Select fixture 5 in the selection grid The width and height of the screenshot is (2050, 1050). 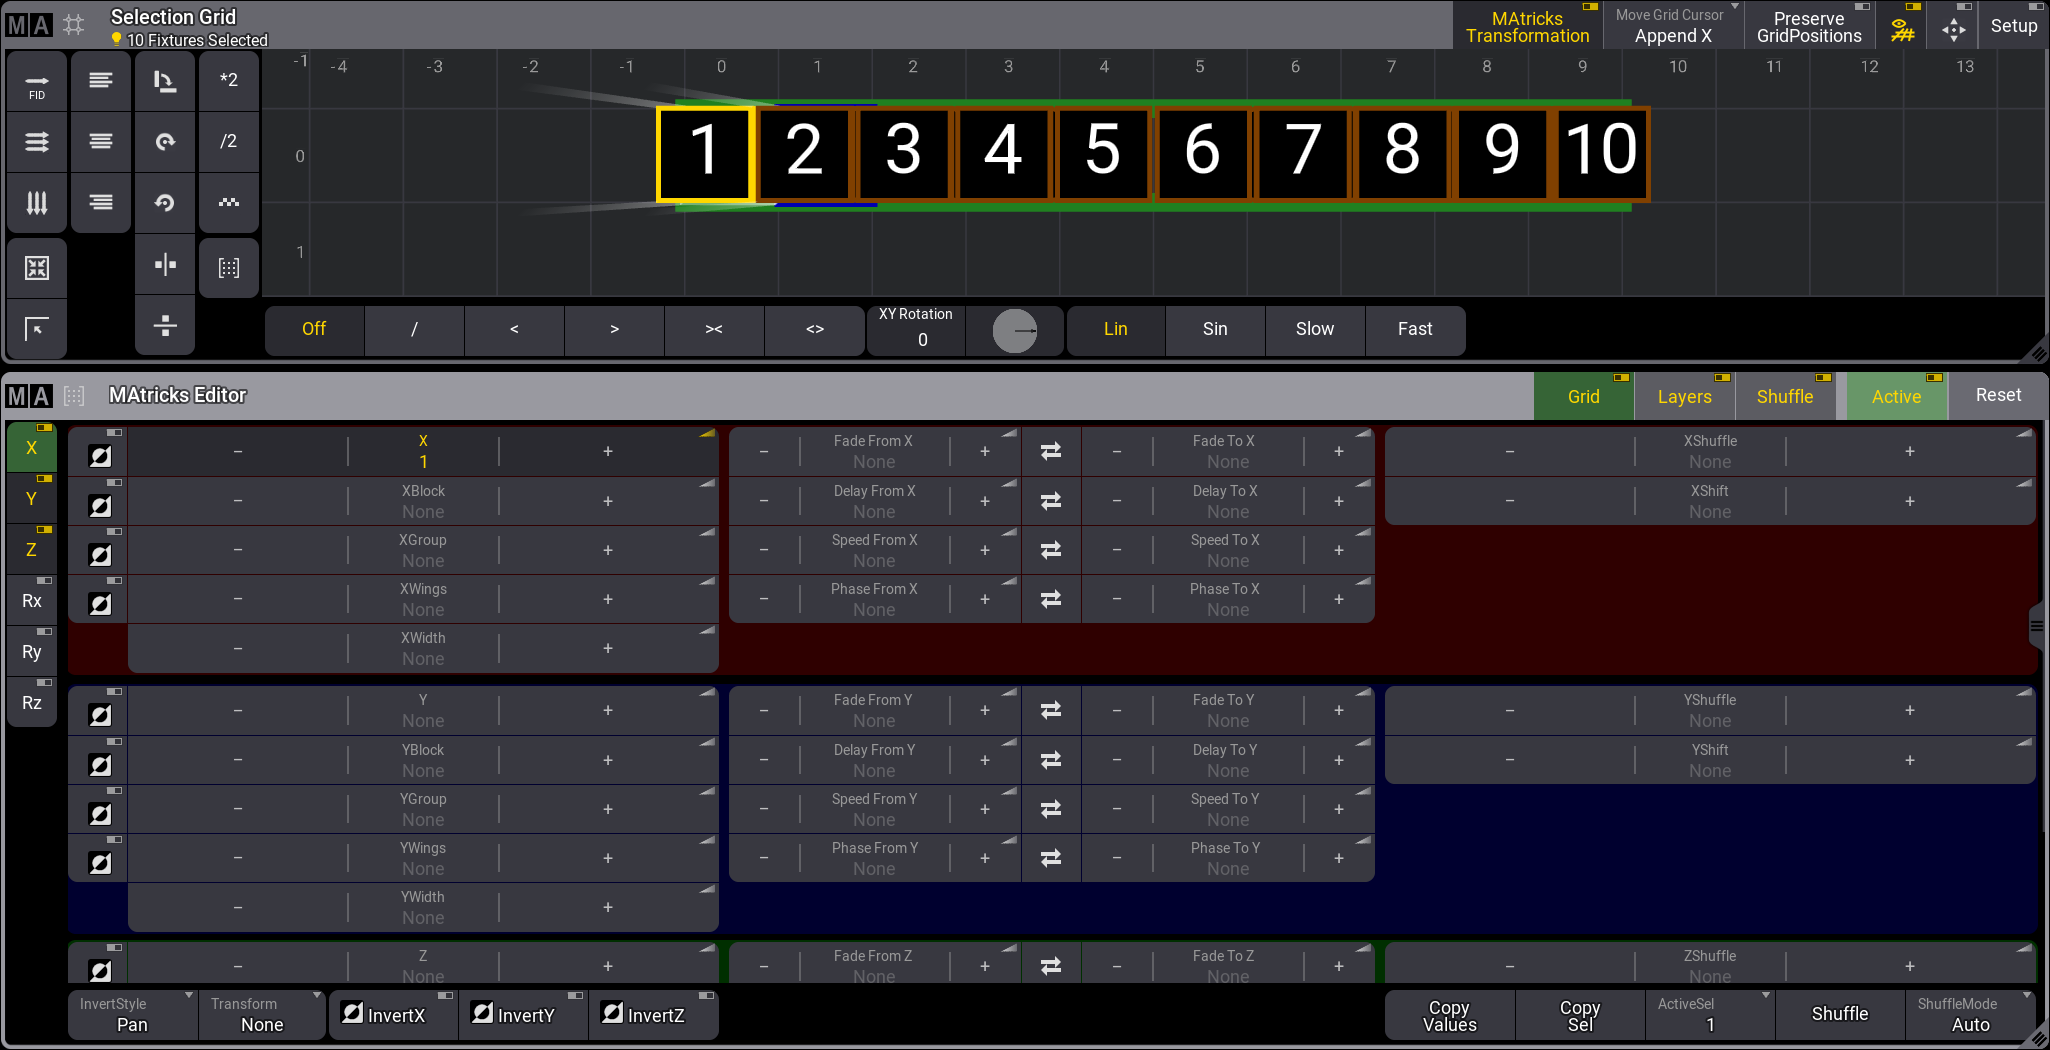(1102, 152)
